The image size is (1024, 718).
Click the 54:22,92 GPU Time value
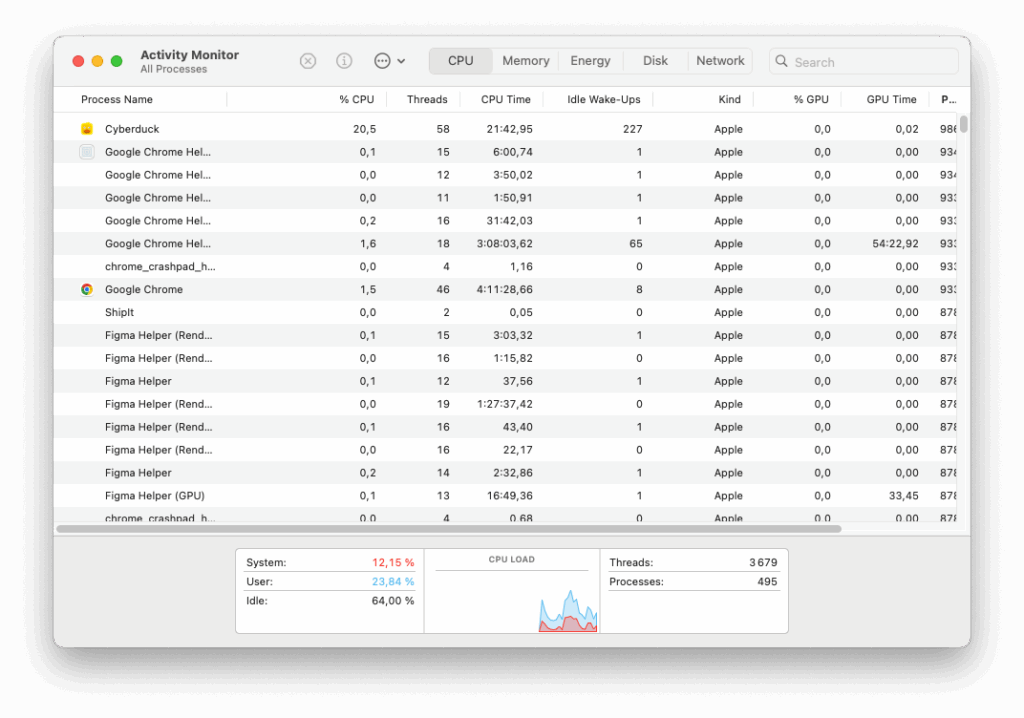[x=895, y=244]
